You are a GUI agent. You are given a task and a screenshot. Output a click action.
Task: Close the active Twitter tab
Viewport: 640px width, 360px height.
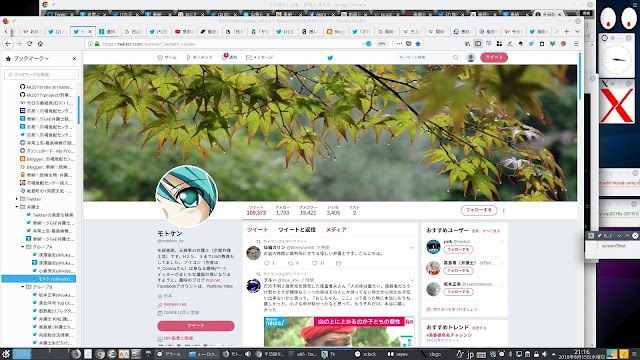(90, 31)
